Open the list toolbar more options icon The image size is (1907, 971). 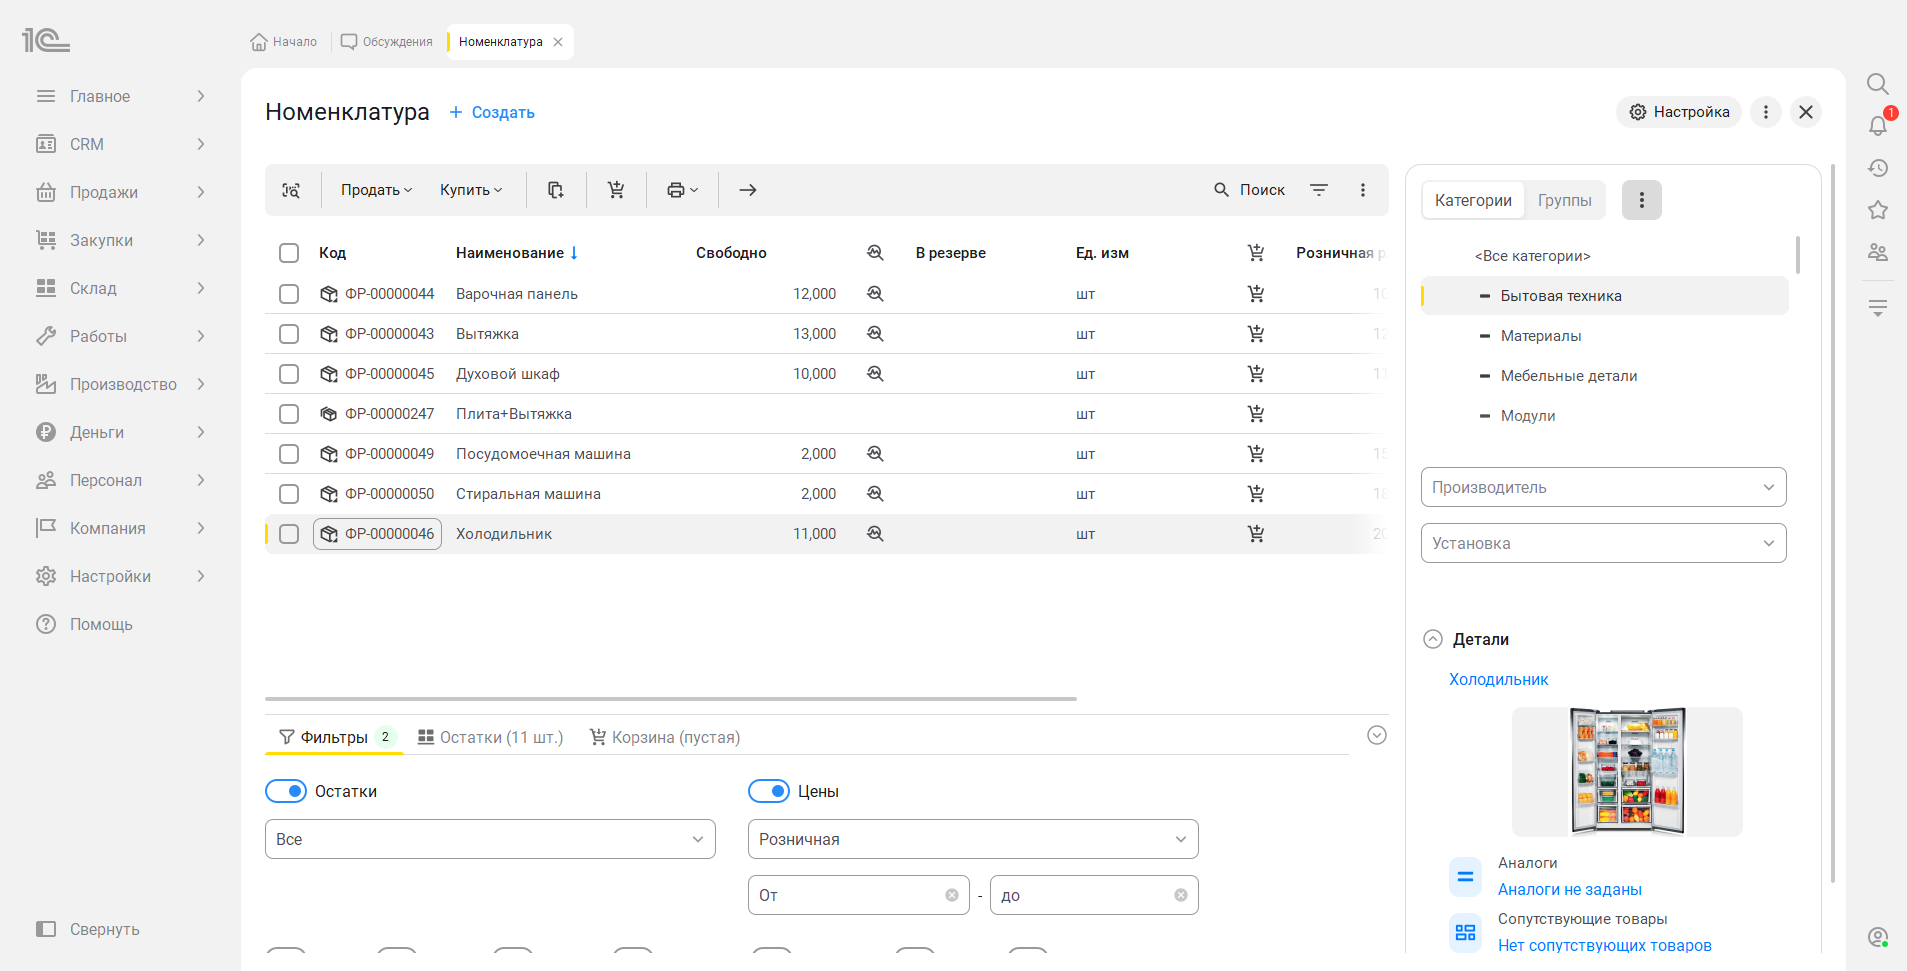(1363, 190)
